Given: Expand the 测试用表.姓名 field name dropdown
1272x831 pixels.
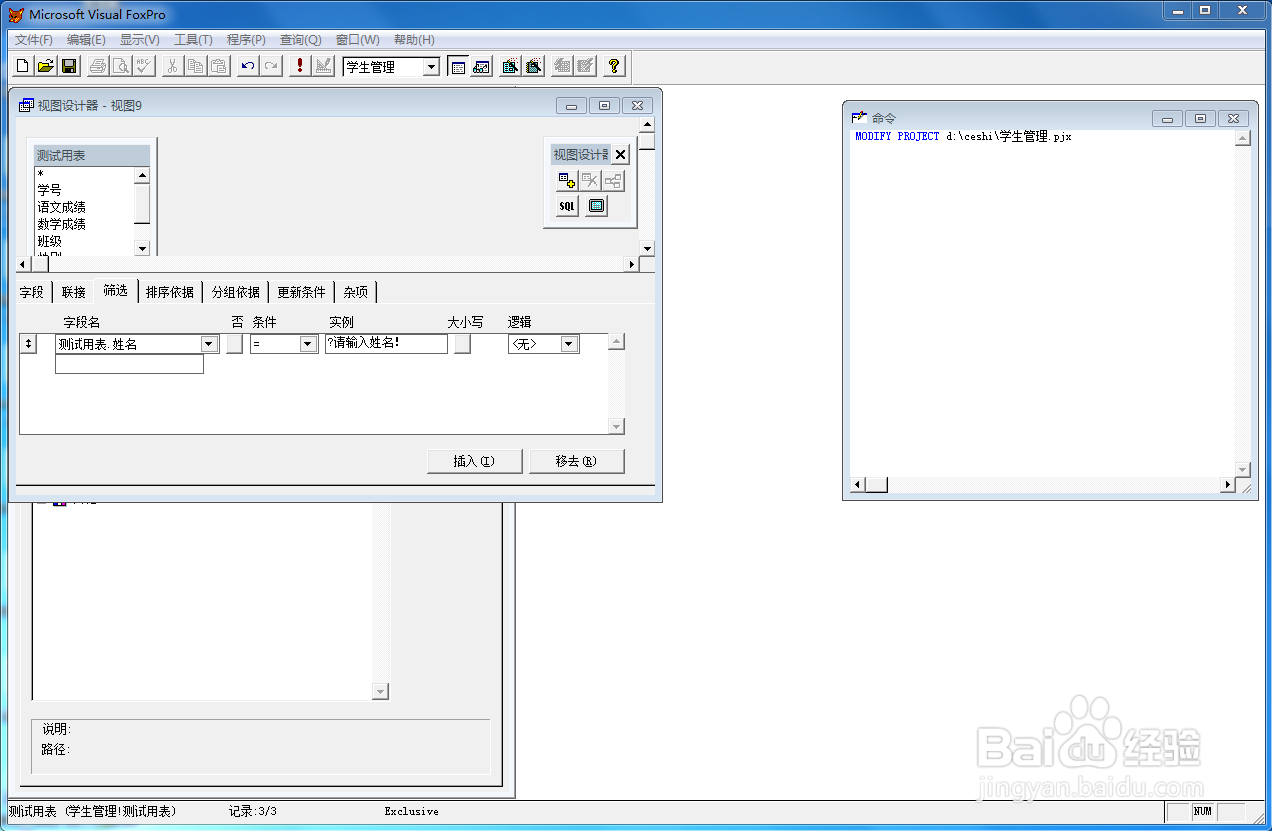Looking at the screenshot, I should 209,344.
